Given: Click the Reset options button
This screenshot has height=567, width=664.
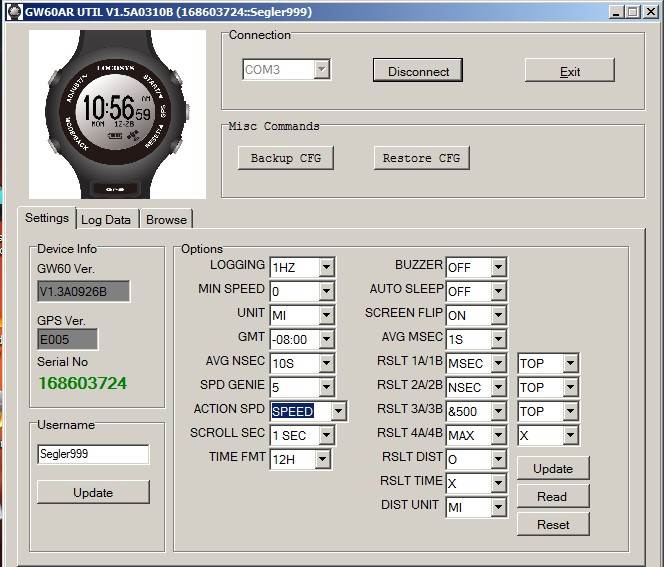Looking at the screenshot, I should coord(553,524).
